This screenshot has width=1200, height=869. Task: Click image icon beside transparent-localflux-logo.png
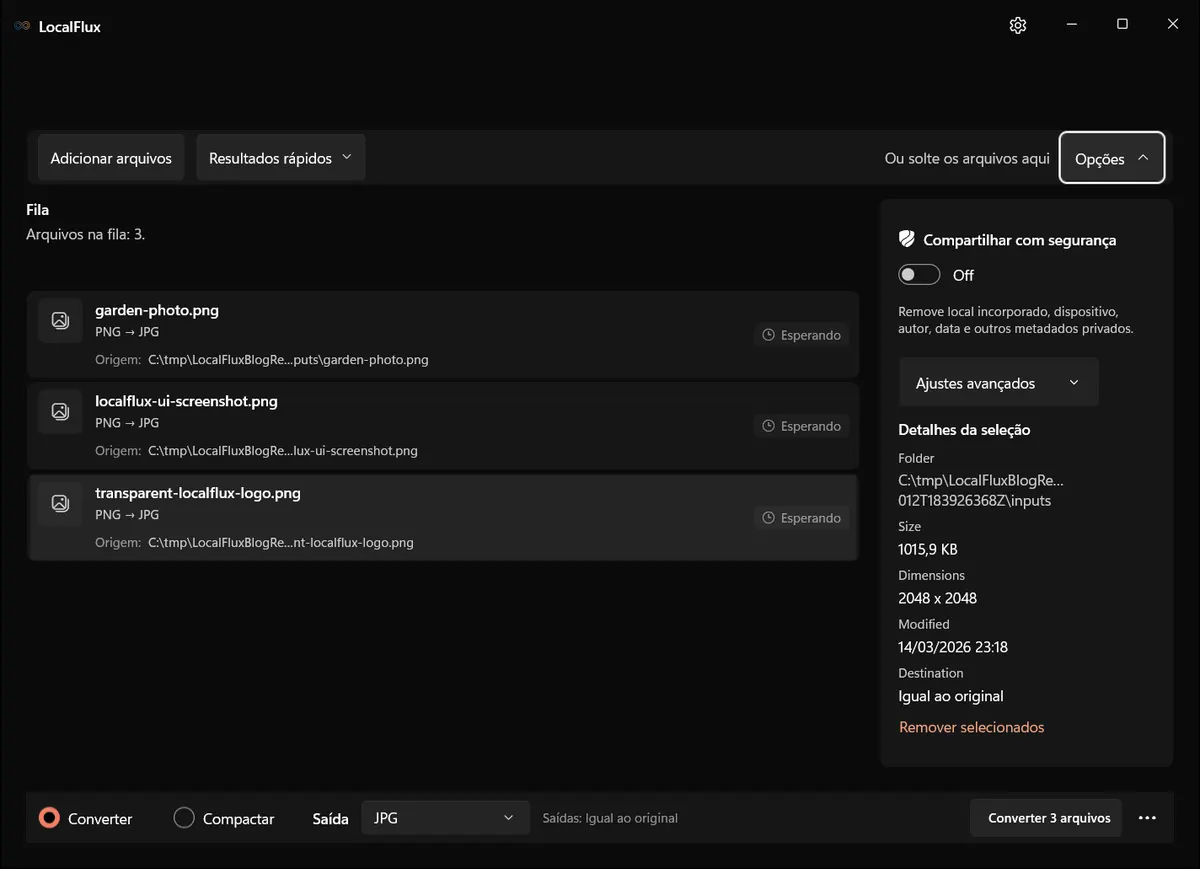[x=60, y=503]
